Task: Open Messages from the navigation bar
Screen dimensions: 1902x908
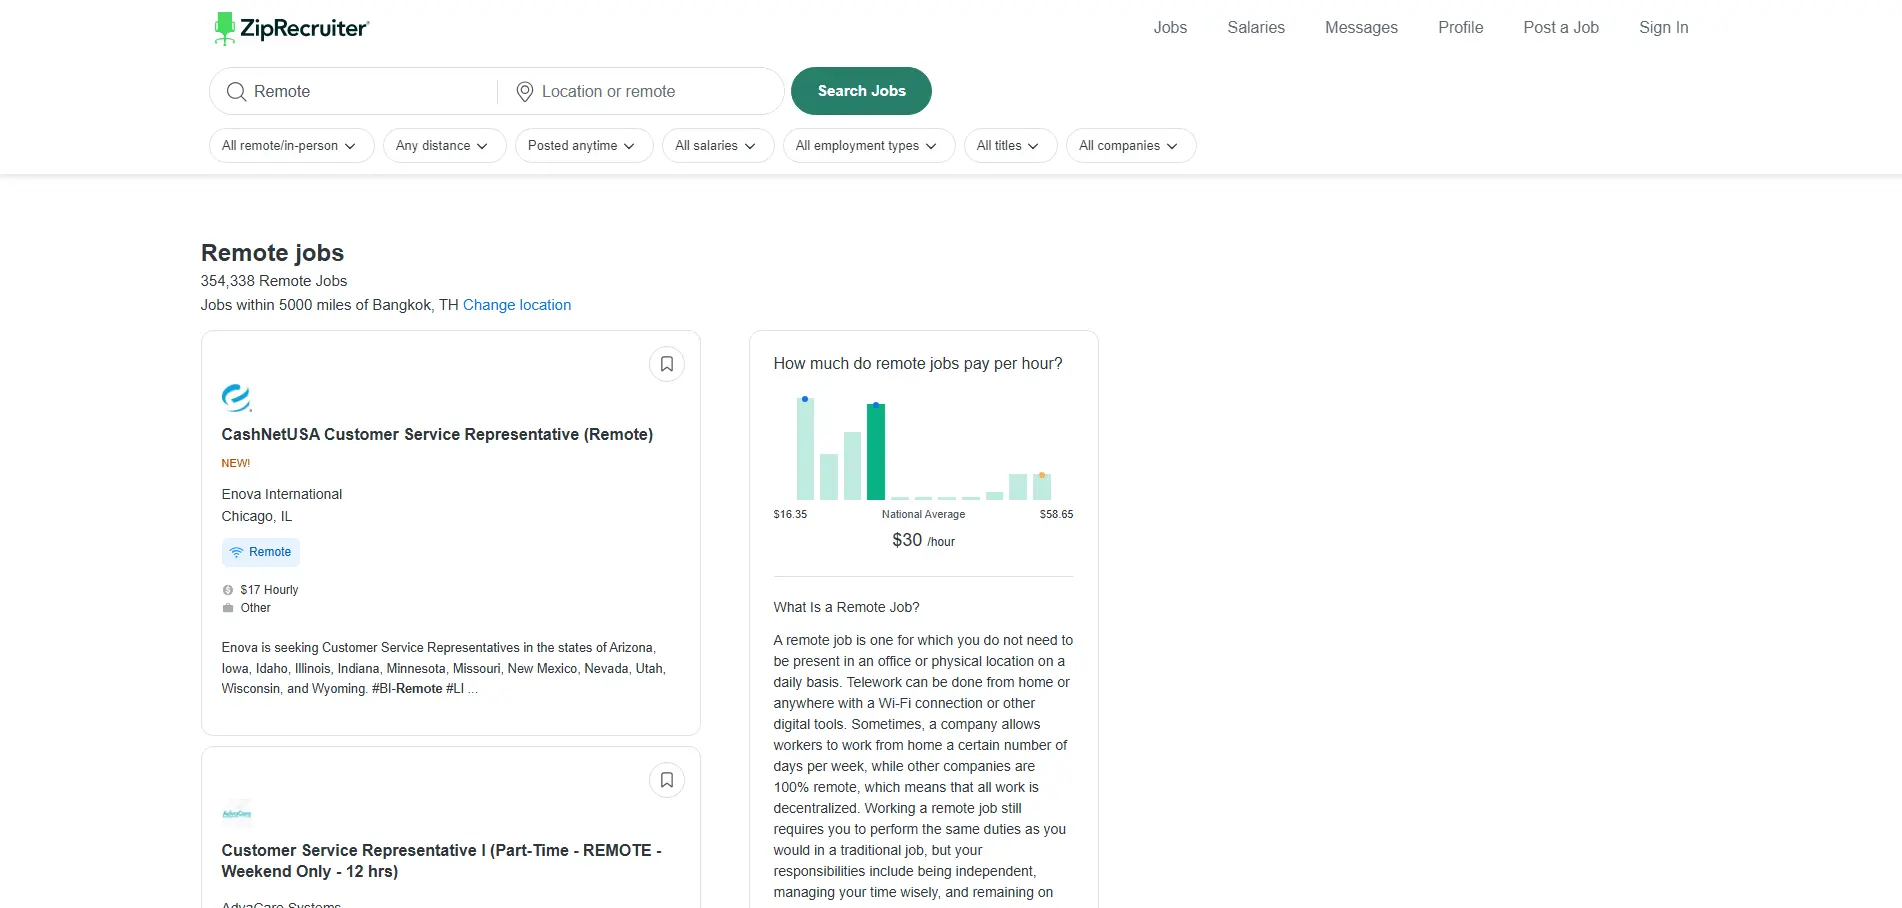Action: click(1361, 28)
